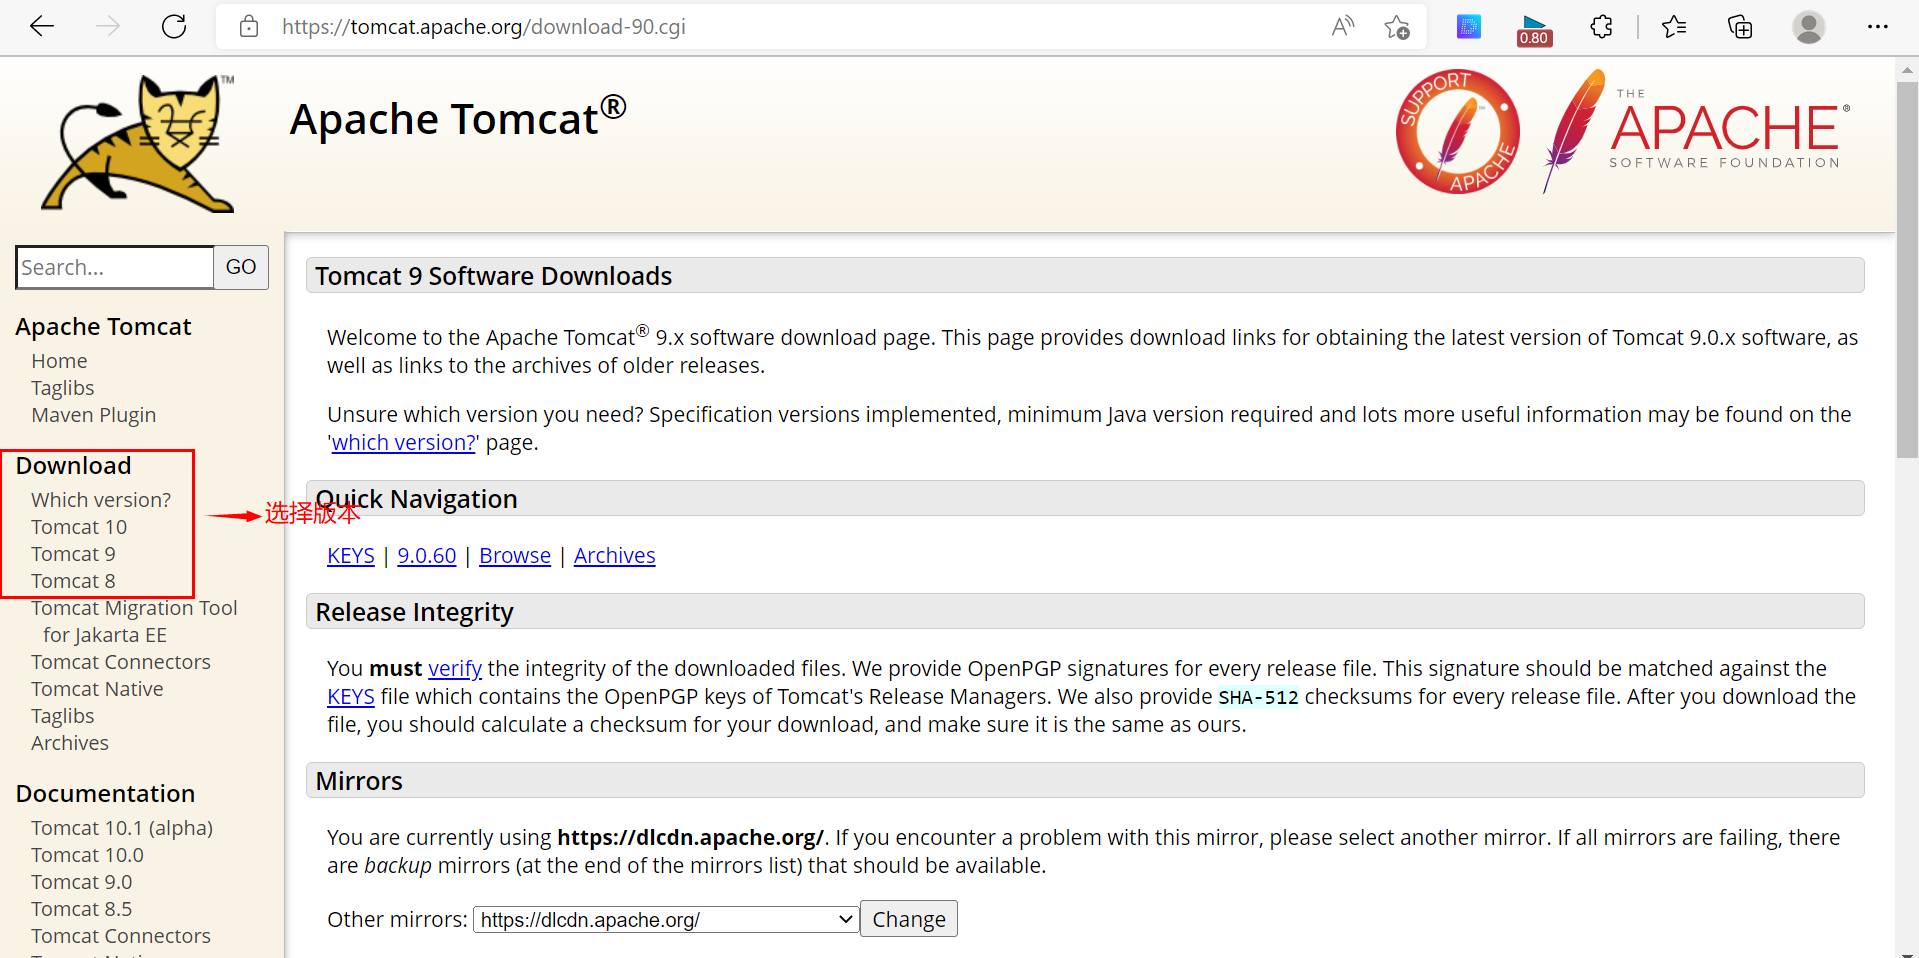Expand the Other mirrors dropdown
Screen dimensions: 1919x958
pyautogui.click(x=666, y=920)
